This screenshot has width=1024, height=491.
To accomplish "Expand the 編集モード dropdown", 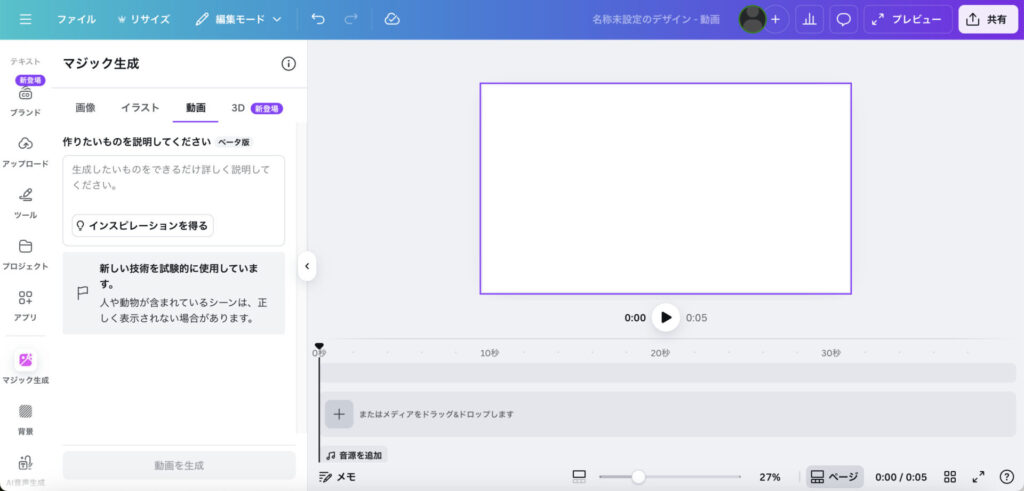I will (239, 19).
